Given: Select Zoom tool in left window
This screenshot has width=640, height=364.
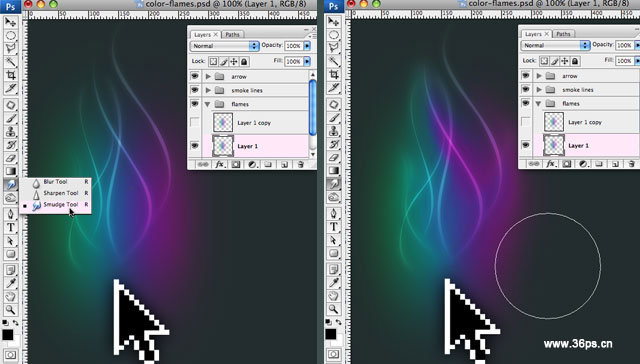Looking at the screenshot, I should click(x=11, y=310).
